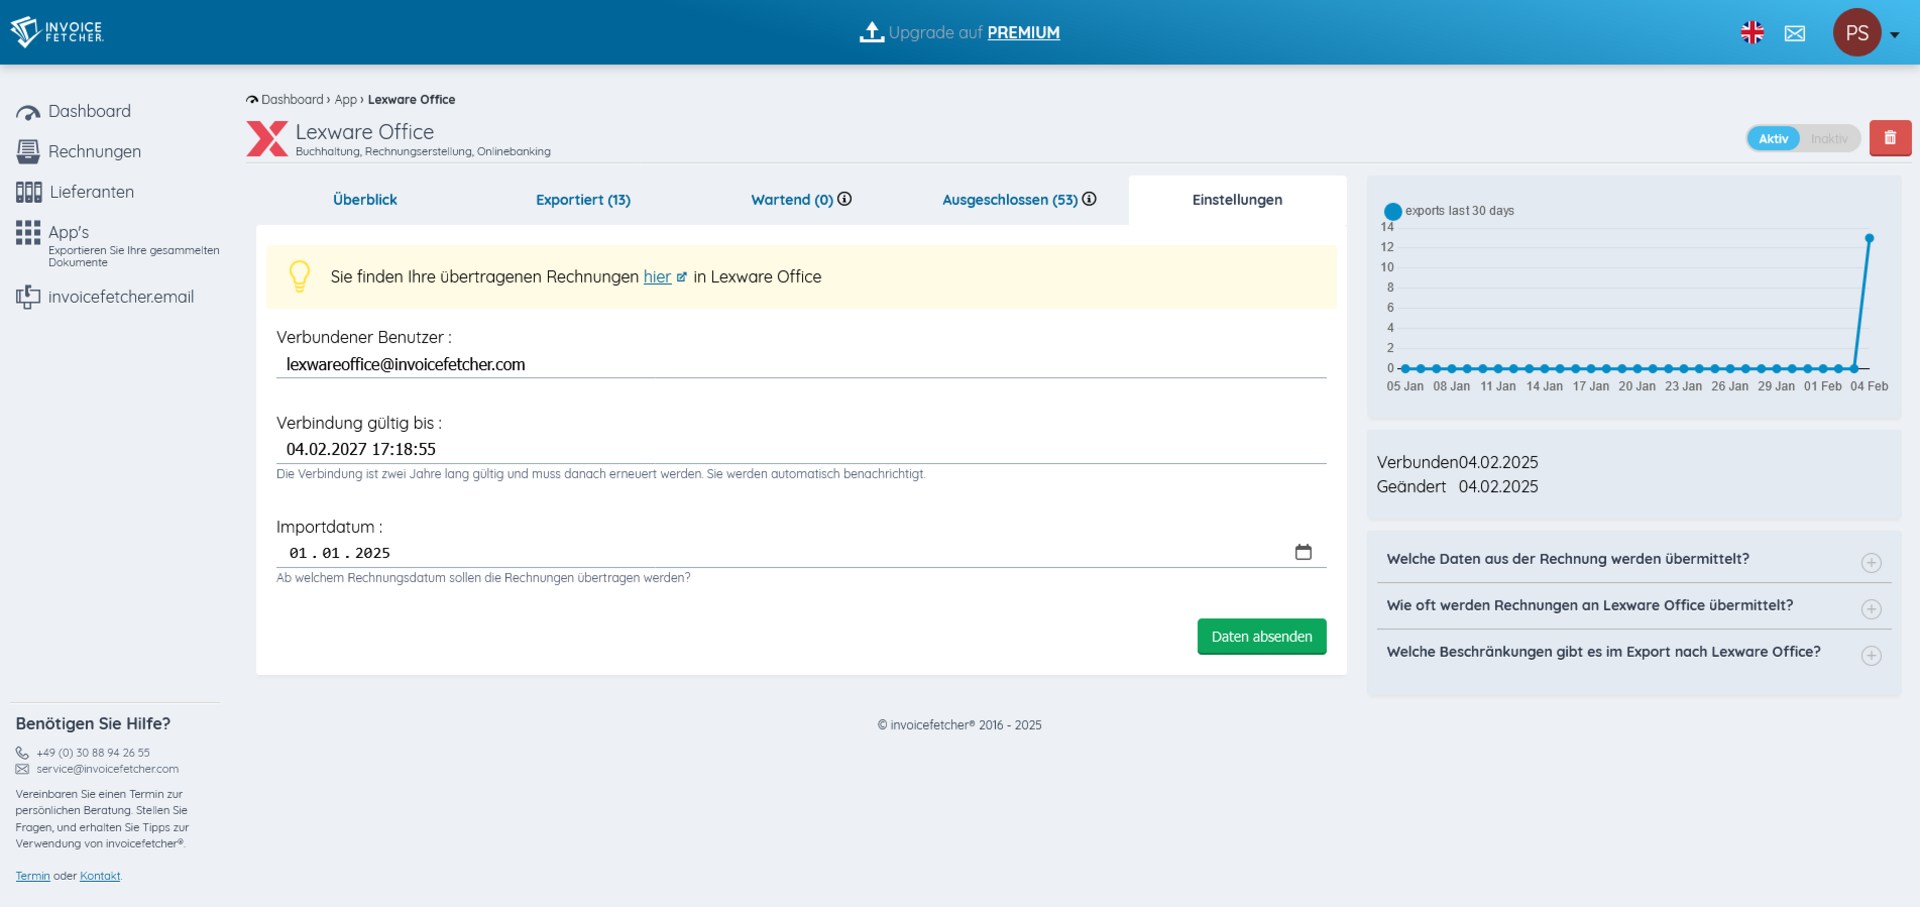This screenshot has height=907, width=1920.
Task: Expand 'Wie oft werden Rechnungen' FAQ
Action: 1870,609
